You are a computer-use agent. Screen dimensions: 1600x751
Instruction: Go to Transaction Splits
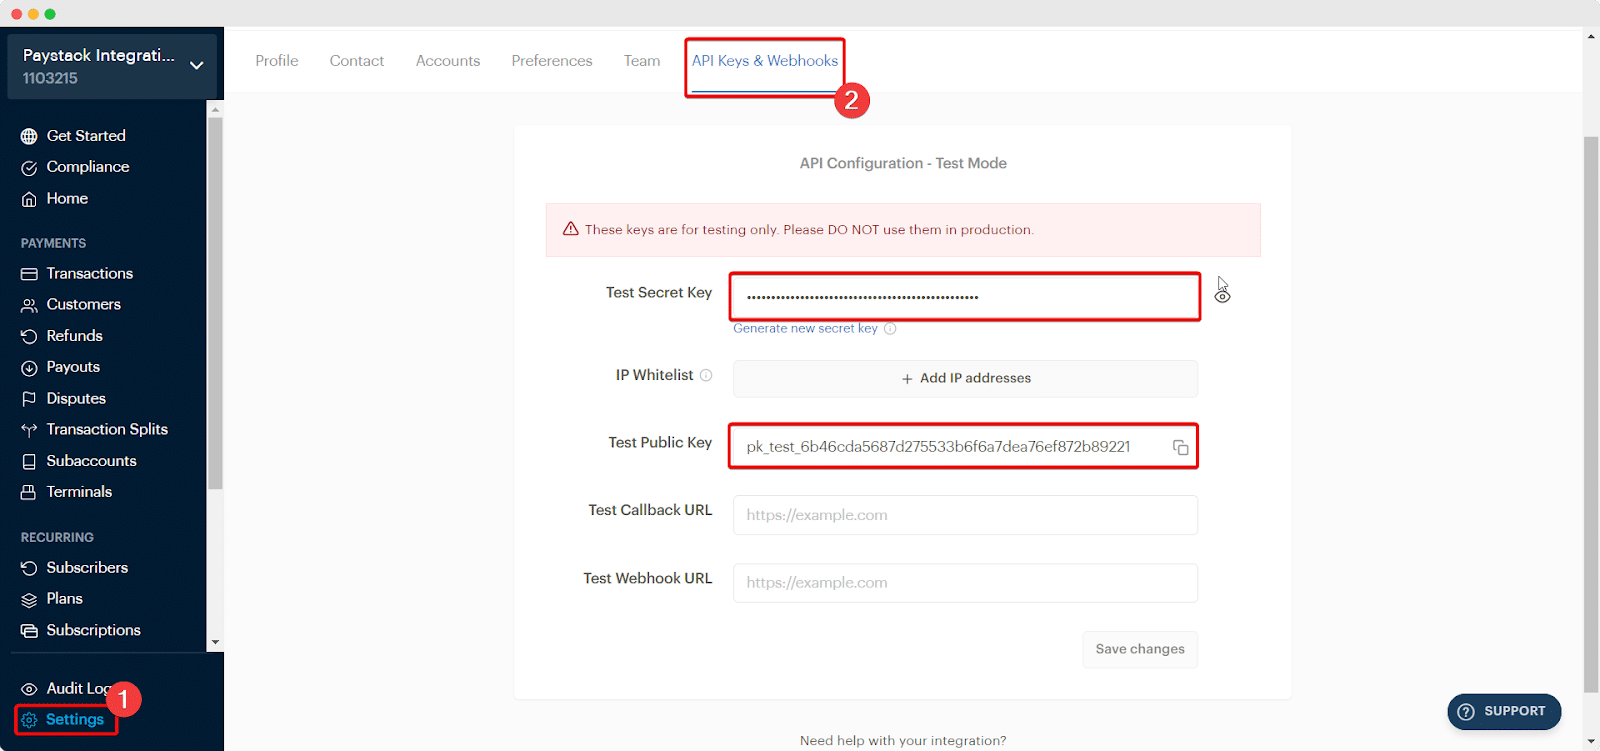click(107, 430)
